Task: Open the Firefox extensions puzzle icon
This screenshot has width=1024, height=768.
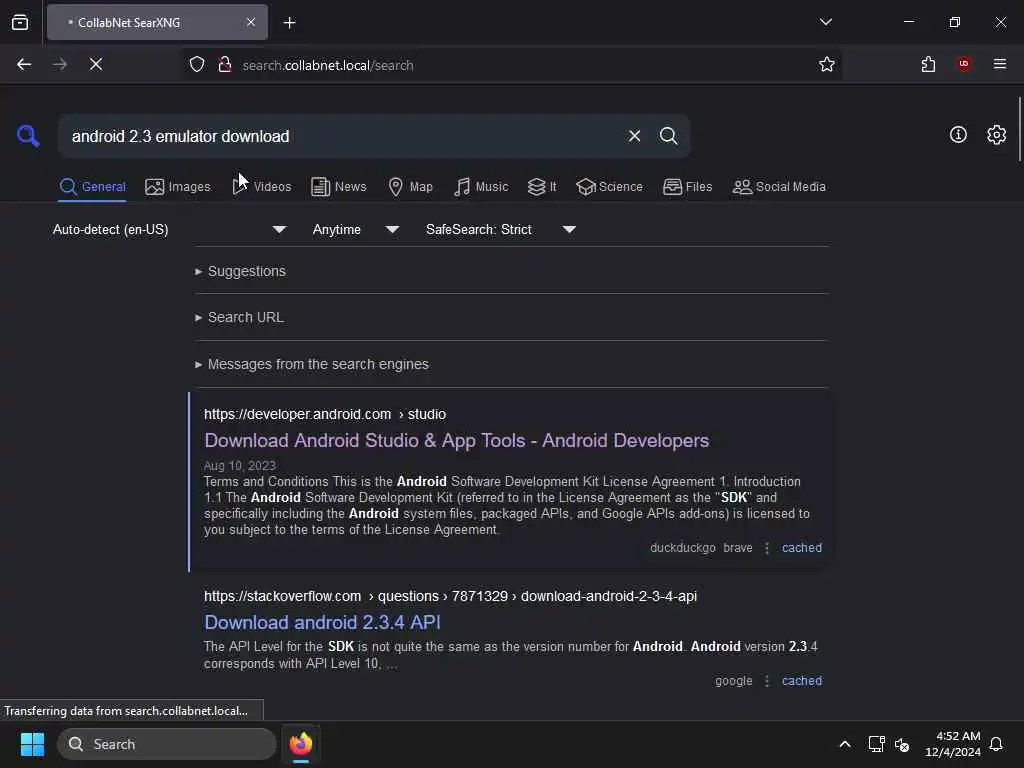Action: (928, 64)
